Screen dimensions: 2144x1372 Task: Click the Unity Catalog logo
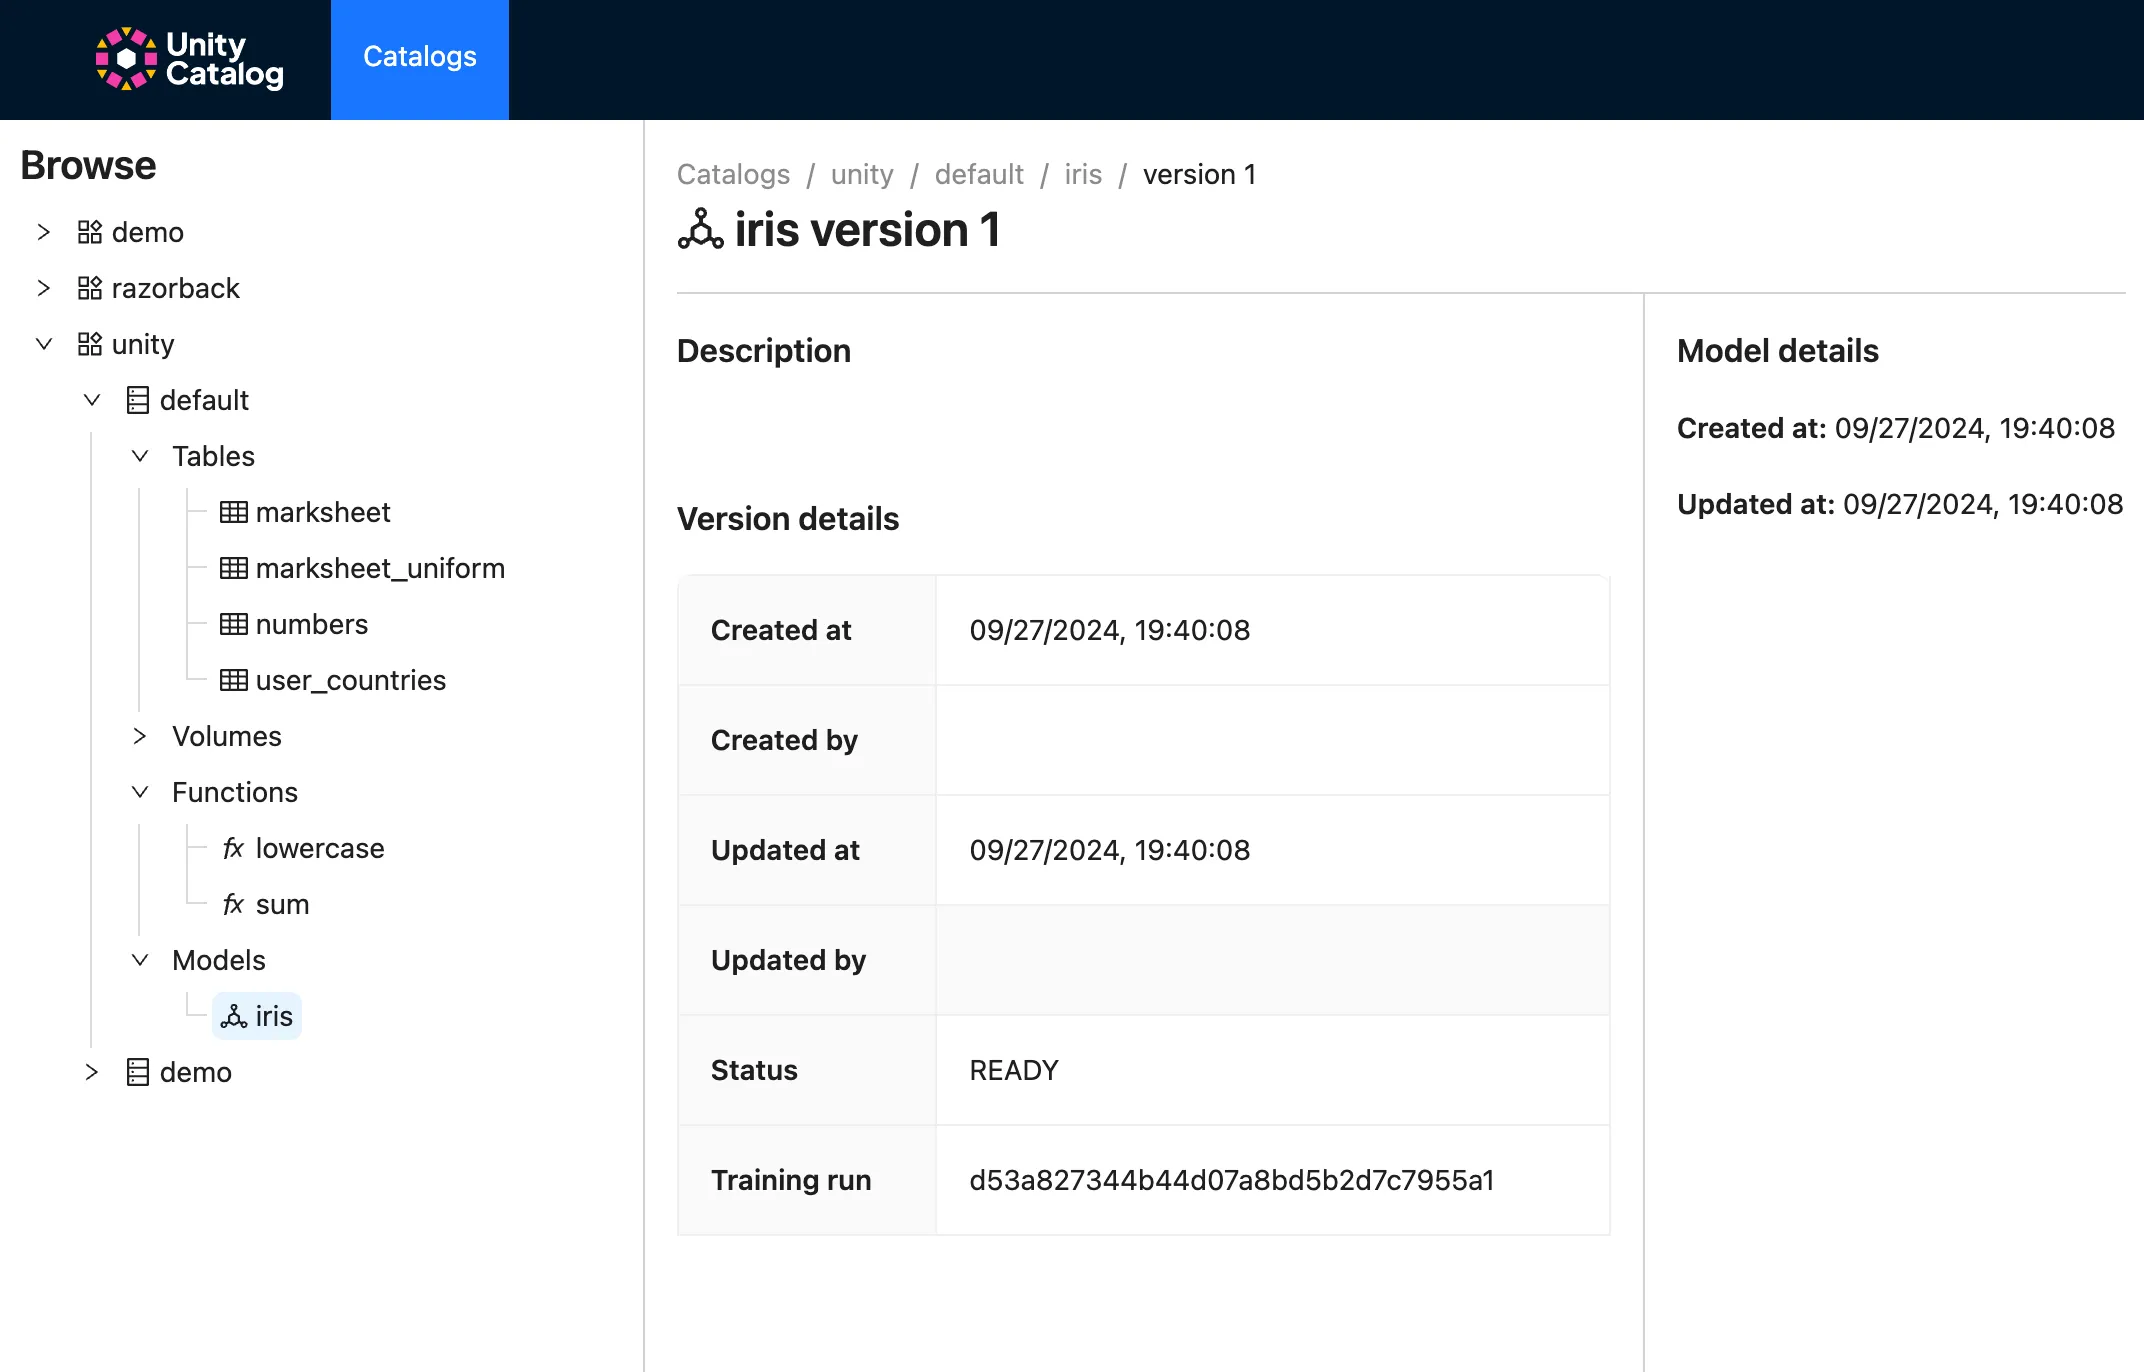click(x=188, y=58)
